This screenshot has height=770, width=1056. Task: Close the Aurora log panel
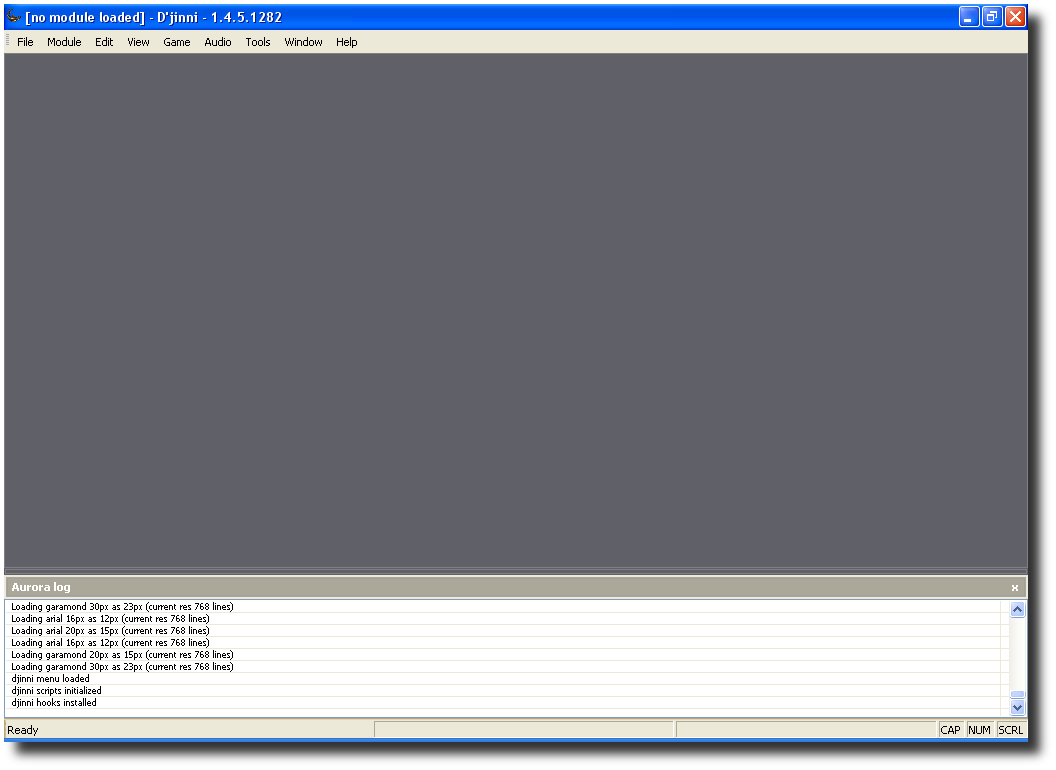point(1015,588)
